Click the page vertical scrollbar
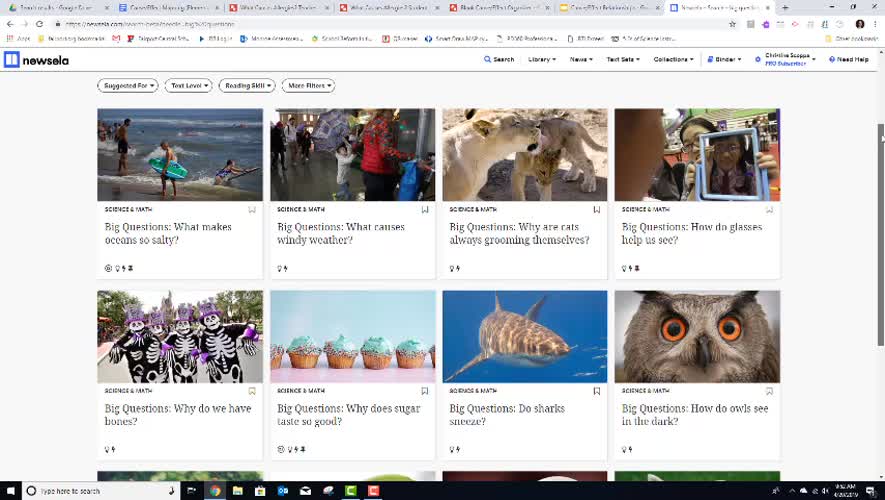Screen dimensions: 885x500 point(880,234)
